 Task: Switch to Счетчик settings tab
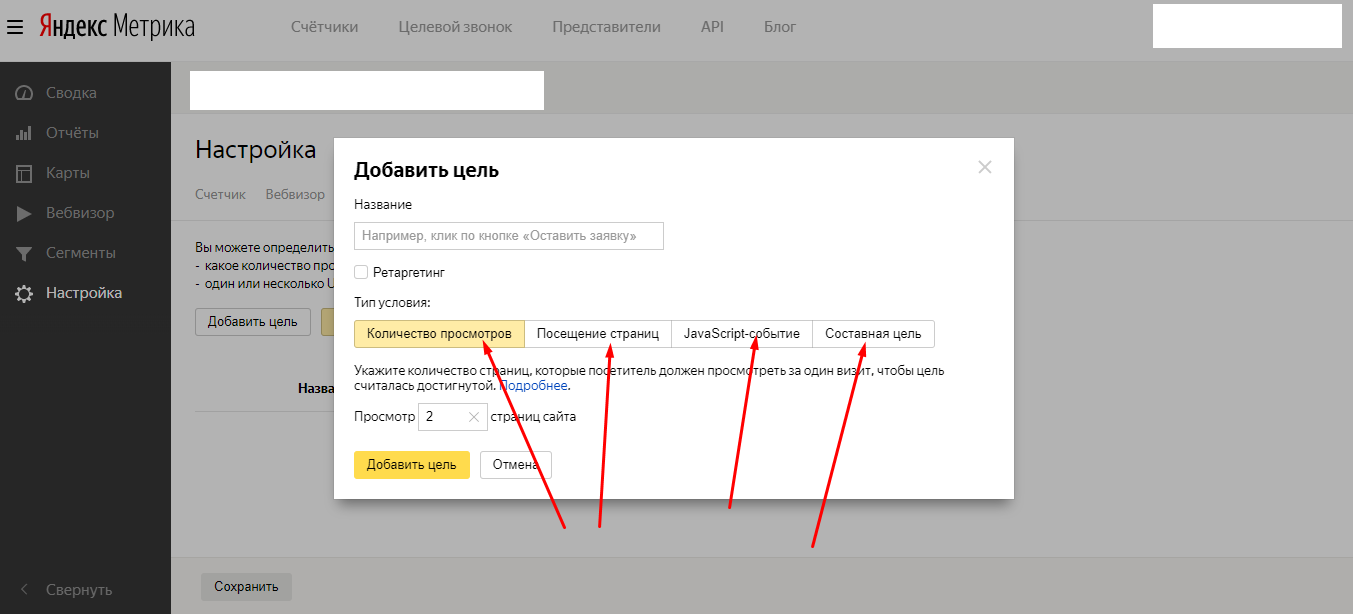[220, 194]
